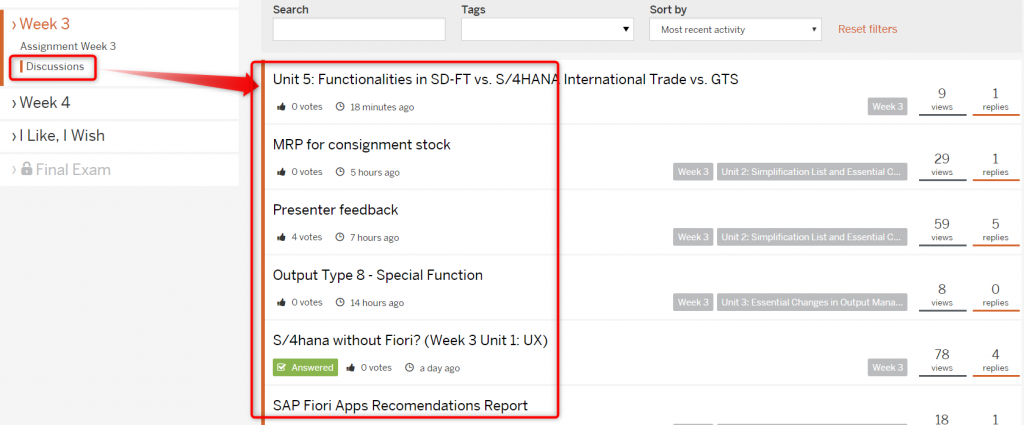
Task: Click thumbs-up icon on Output Type 8 post
Action: (x=281, y=303)
